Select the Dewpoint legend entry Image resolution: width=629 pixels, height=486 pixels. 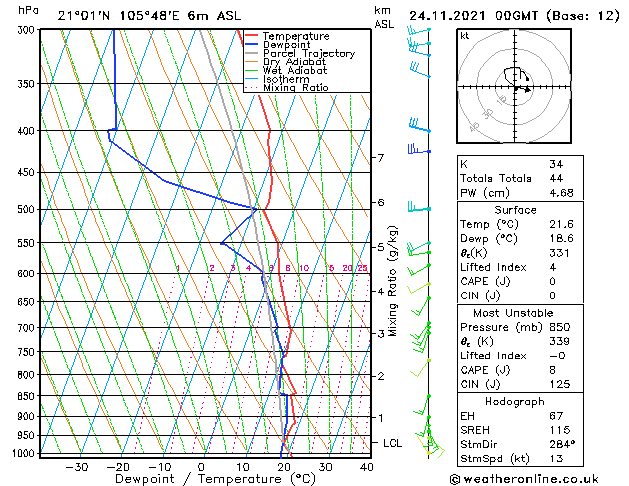[286, 45]
